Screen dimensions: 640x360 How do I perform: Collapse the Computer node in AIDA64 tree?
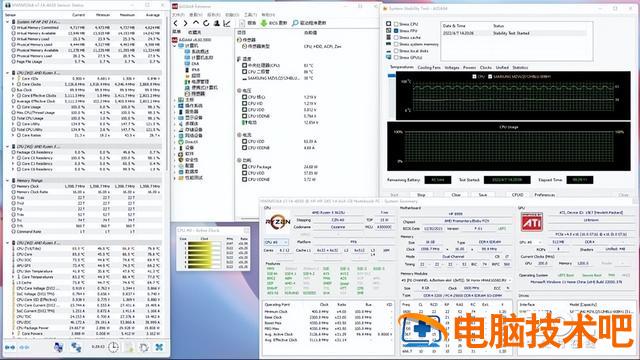click(x=176, y=46)
